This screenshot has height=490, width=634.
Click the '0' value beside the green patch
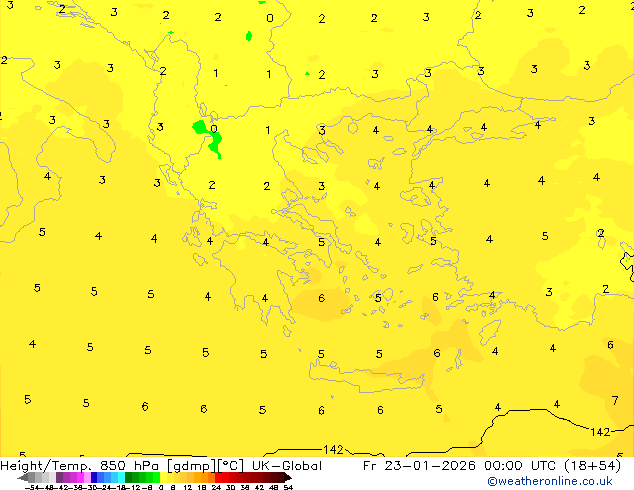(x=214, y=129)
